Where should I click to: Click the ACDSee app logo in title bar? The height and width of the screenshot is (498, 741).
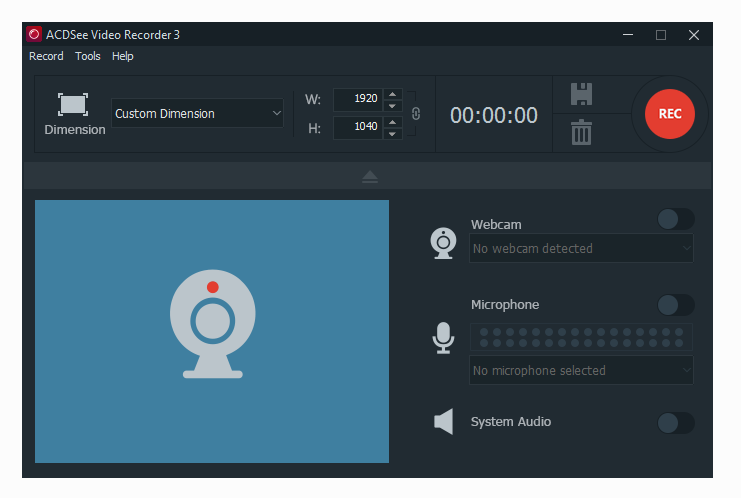(34, 34)
